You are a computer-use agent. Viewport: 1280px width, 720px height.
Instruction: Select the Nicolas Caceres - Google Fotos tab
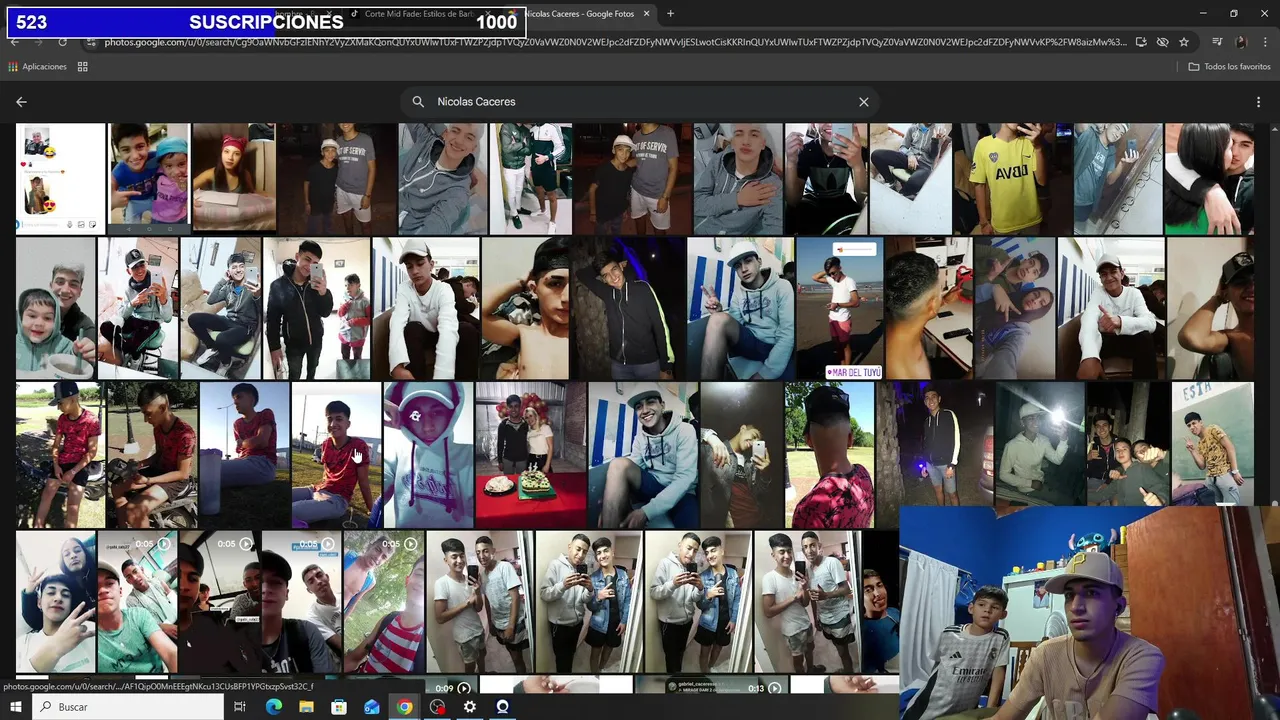click(x=580, y=14)
